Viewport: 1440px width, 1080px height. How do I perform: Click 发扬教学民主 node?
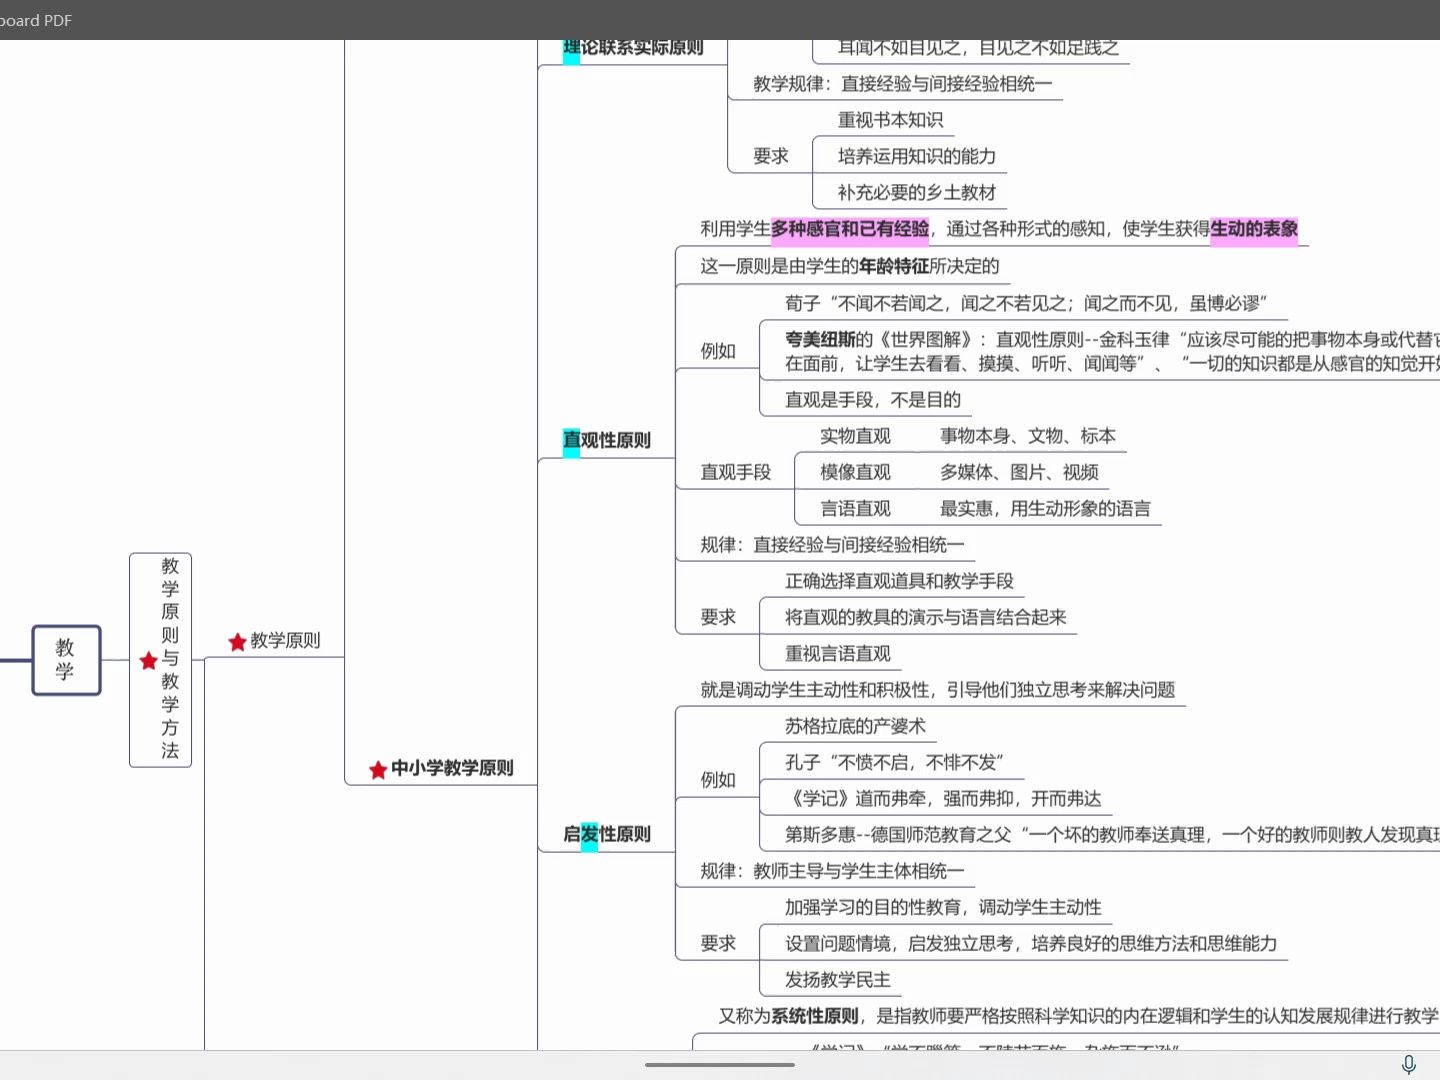[838, 980]
